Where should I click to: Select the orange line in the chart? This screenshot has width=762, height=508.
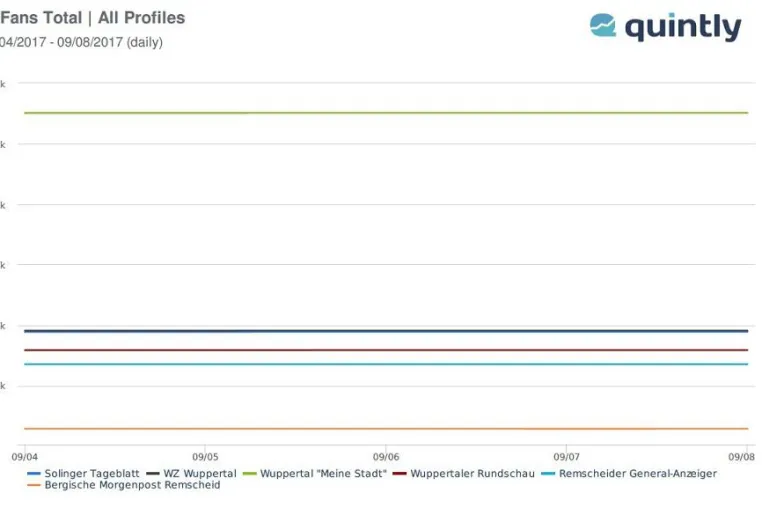coord(386,429)
